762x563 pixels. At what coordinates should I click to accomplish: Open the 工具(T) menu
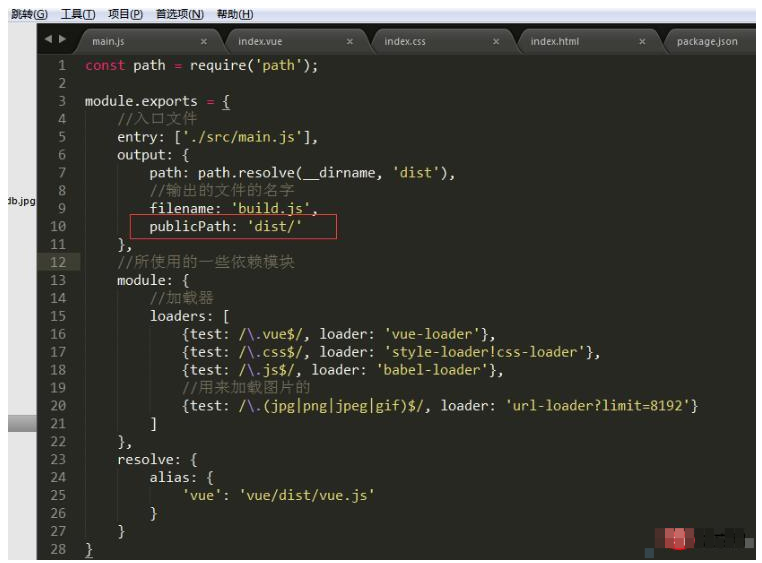[78, 14]
